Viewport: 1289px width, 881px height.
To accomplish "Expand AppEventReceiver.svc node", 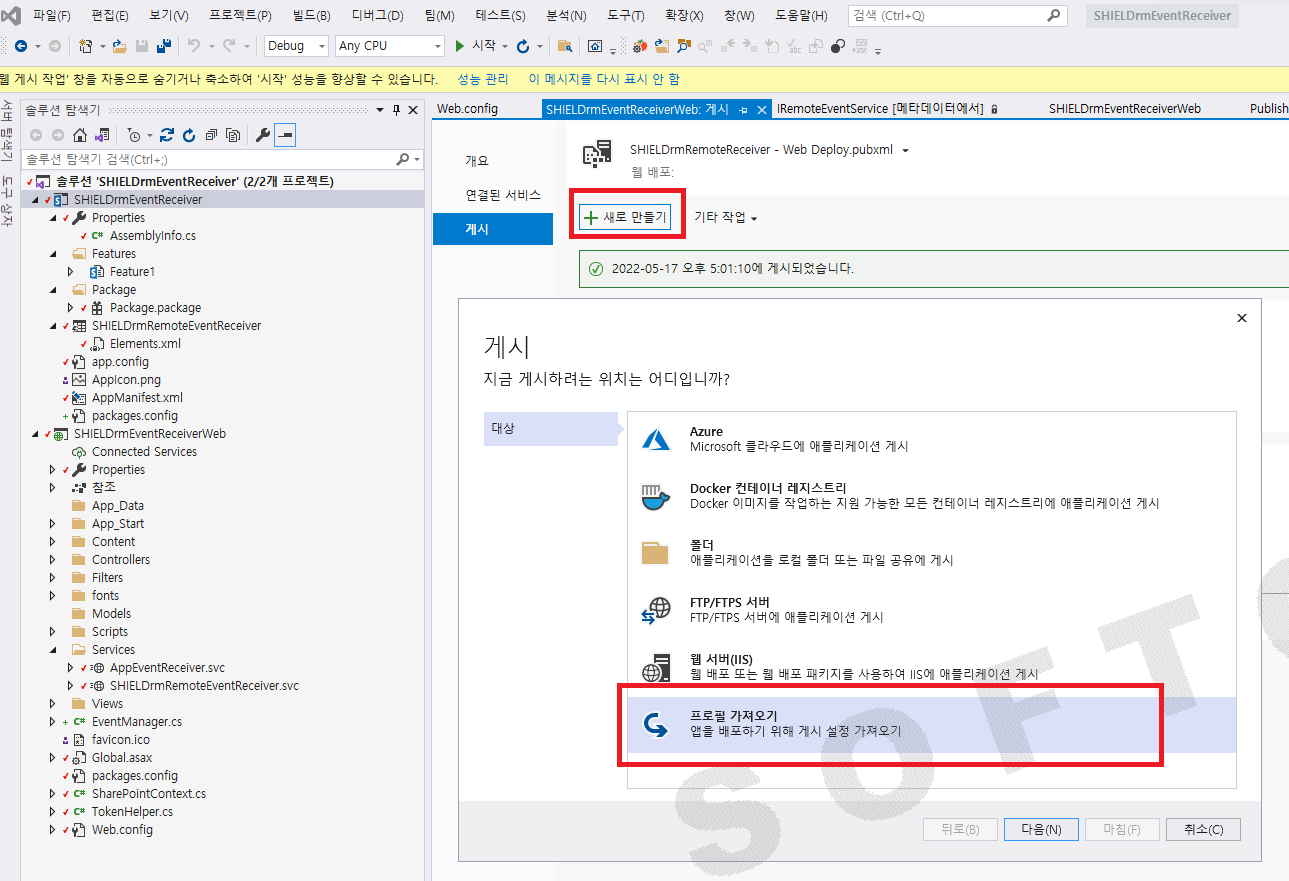I will [x=71, y=668].
